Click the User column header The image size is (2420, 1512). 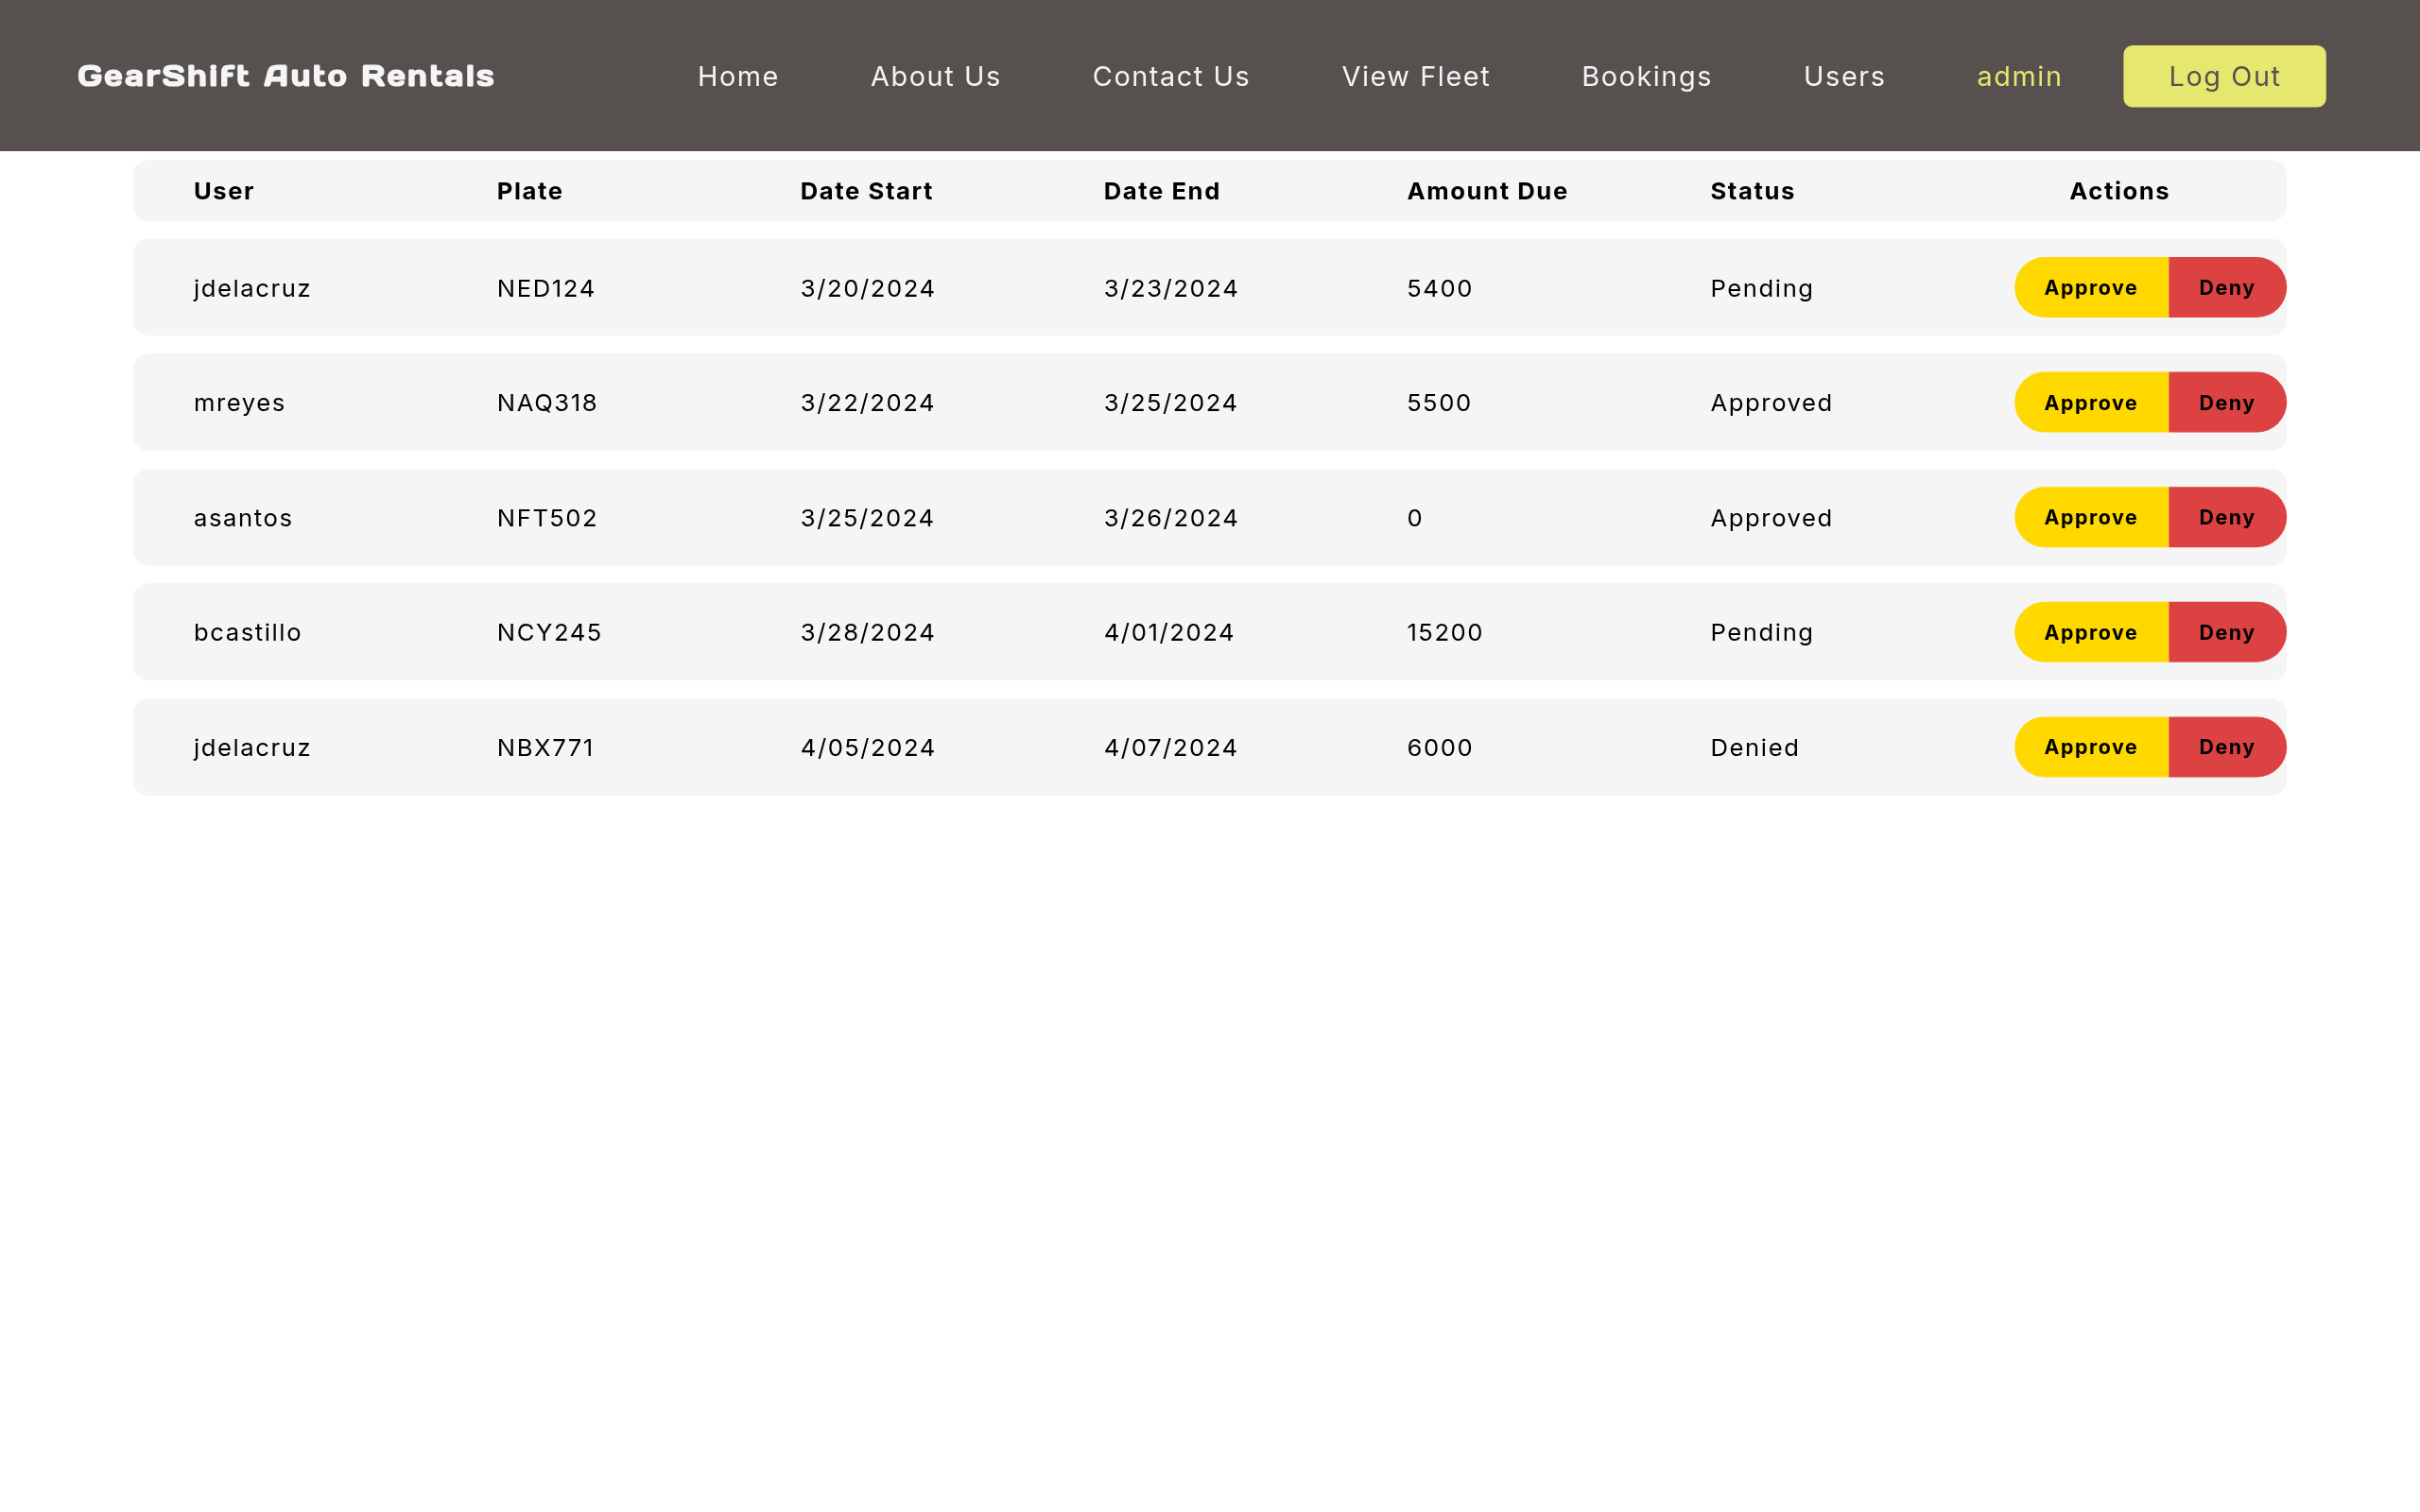click(224, 191)
